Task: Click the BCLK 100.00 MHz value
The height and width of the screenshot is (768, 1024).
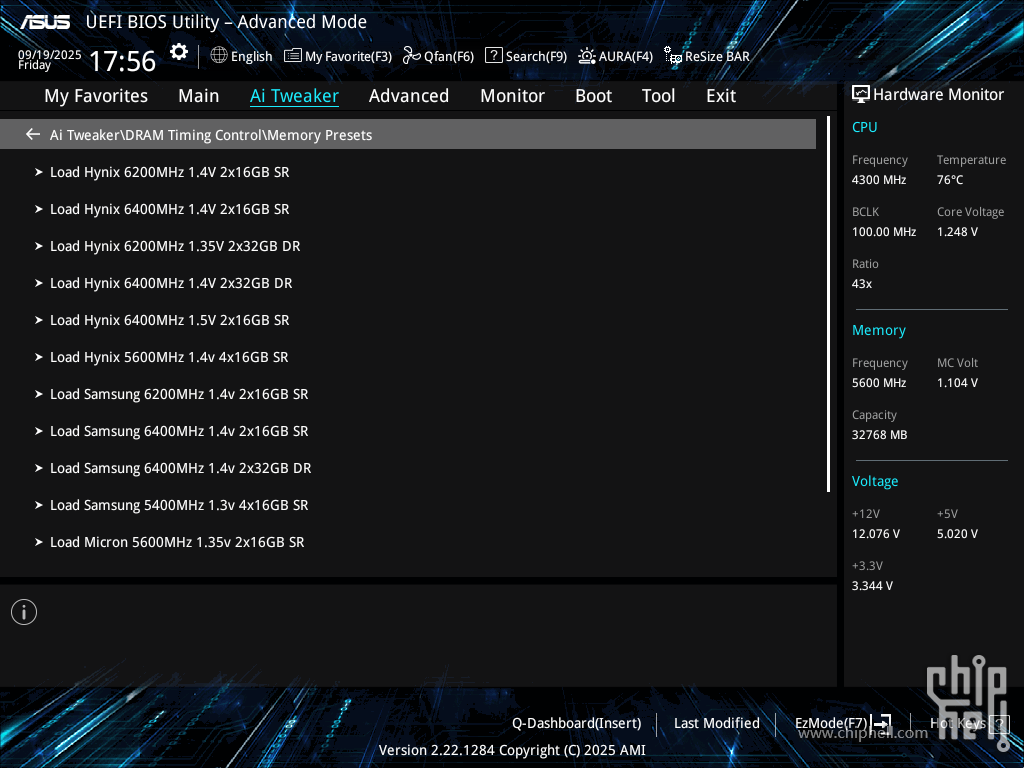Action: [884, 232]
